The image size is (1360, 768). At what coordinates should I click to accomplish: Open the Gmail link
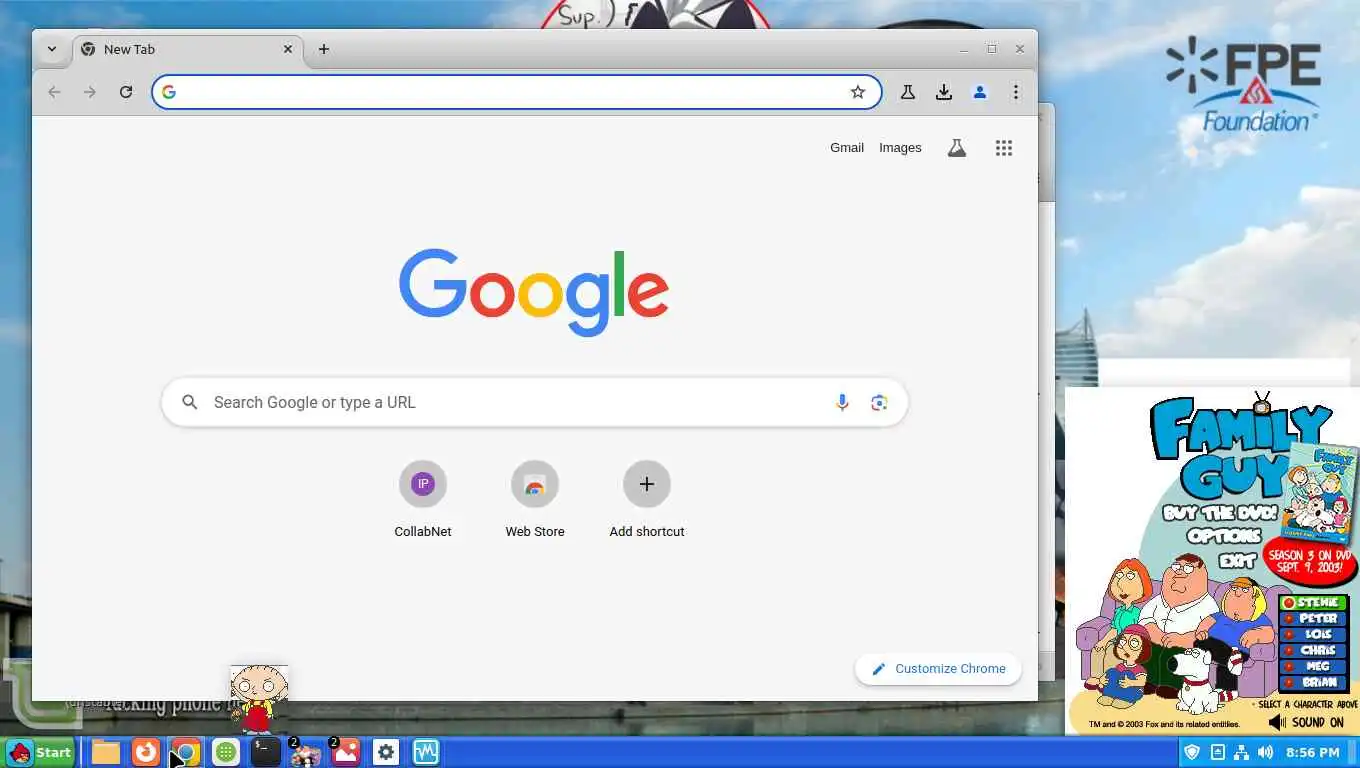click(x=847, y=148)
